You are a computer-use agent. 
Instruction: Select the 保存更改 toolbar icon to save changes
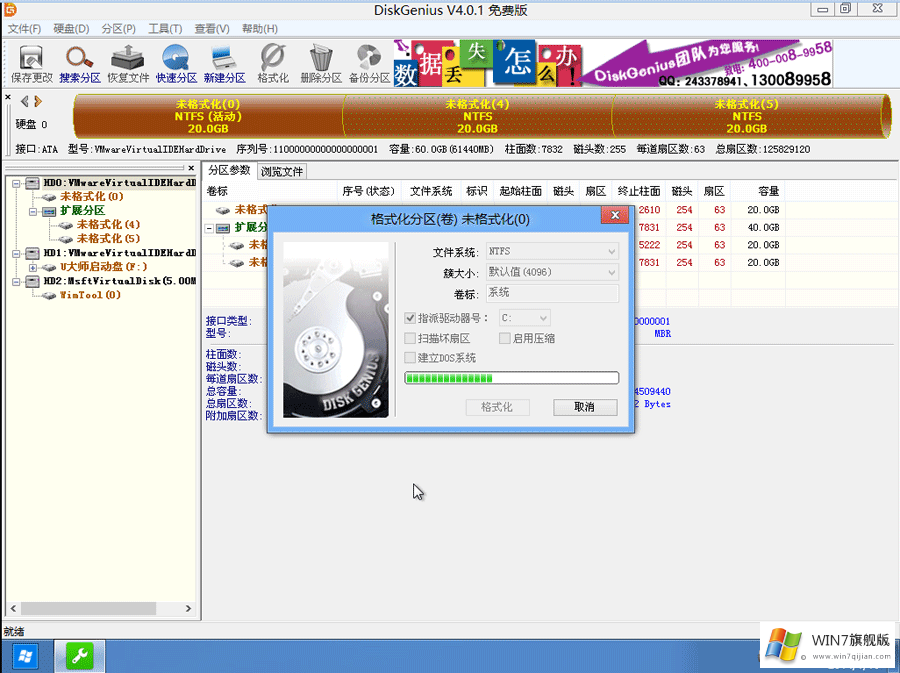(x=31, y=62)
